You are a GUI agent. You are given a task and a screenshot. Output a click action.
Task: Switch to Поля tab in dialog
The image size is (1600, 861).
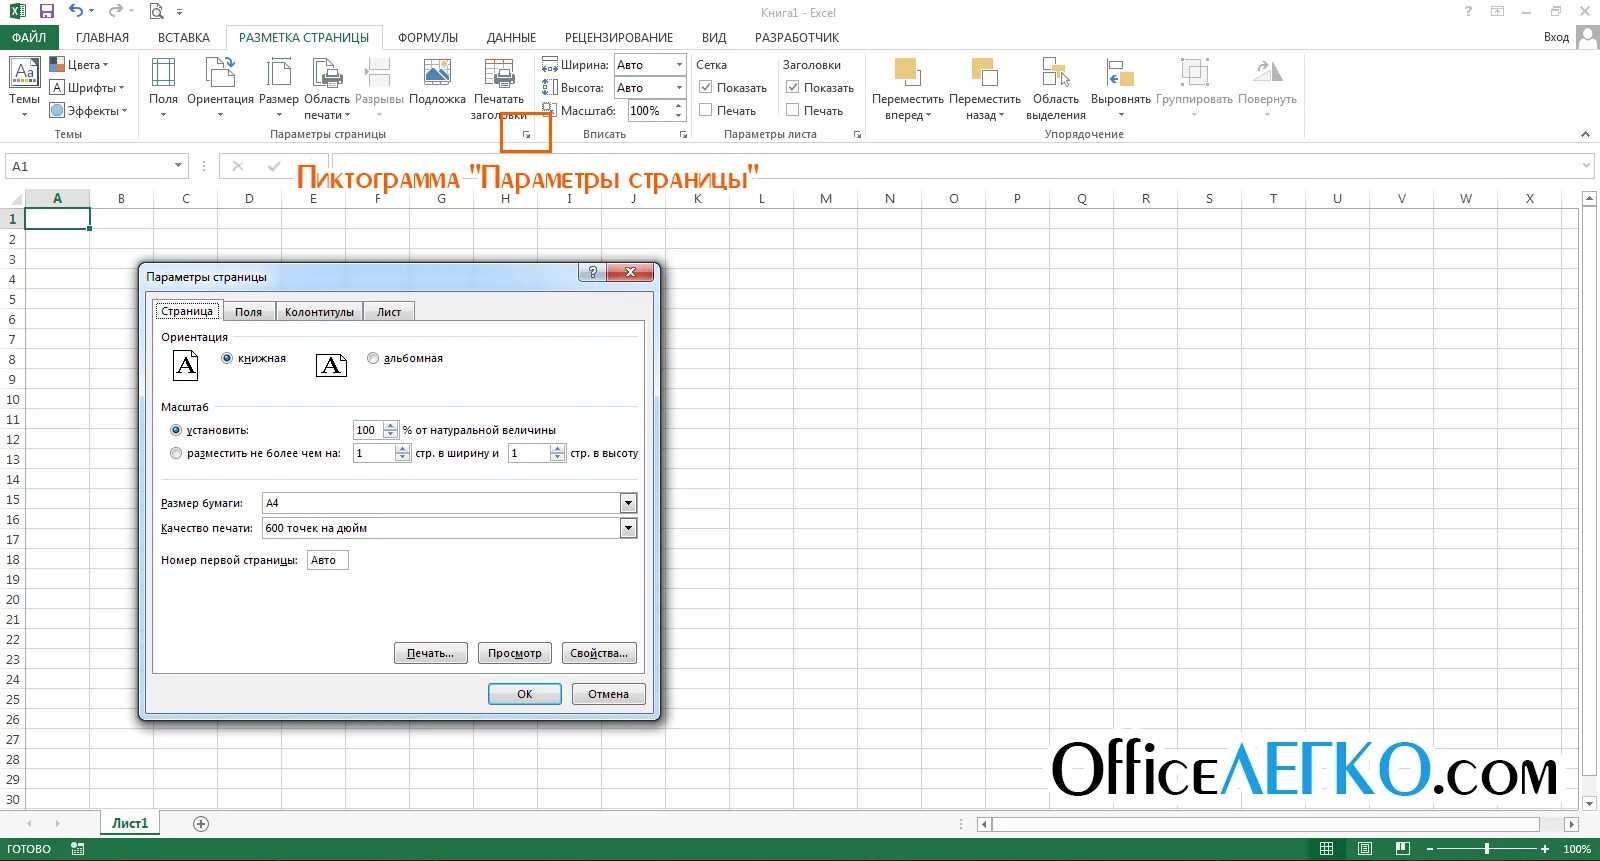point(248,312)
